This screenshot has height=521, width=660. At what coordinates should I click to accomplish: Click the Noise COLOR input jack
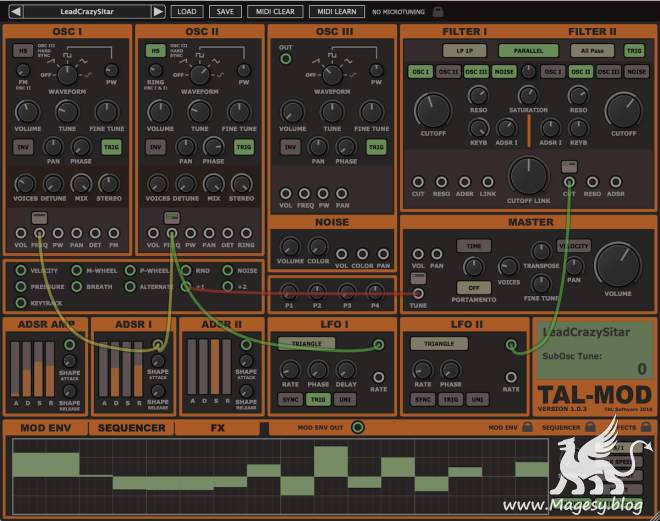tap(362, 254)
